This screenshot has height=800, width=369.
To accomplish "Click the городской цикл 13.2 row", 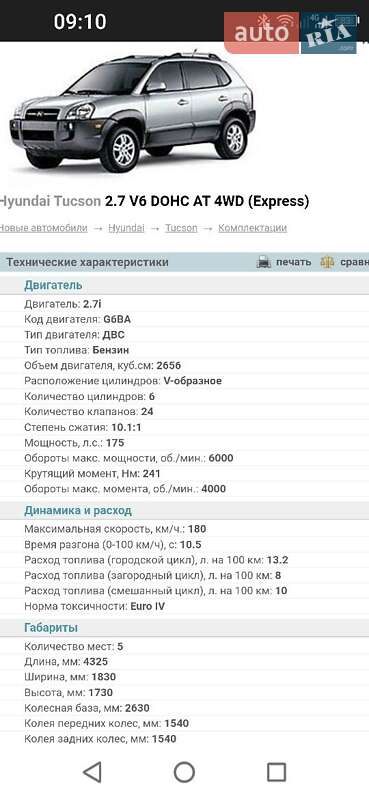I will click(184, 560).
